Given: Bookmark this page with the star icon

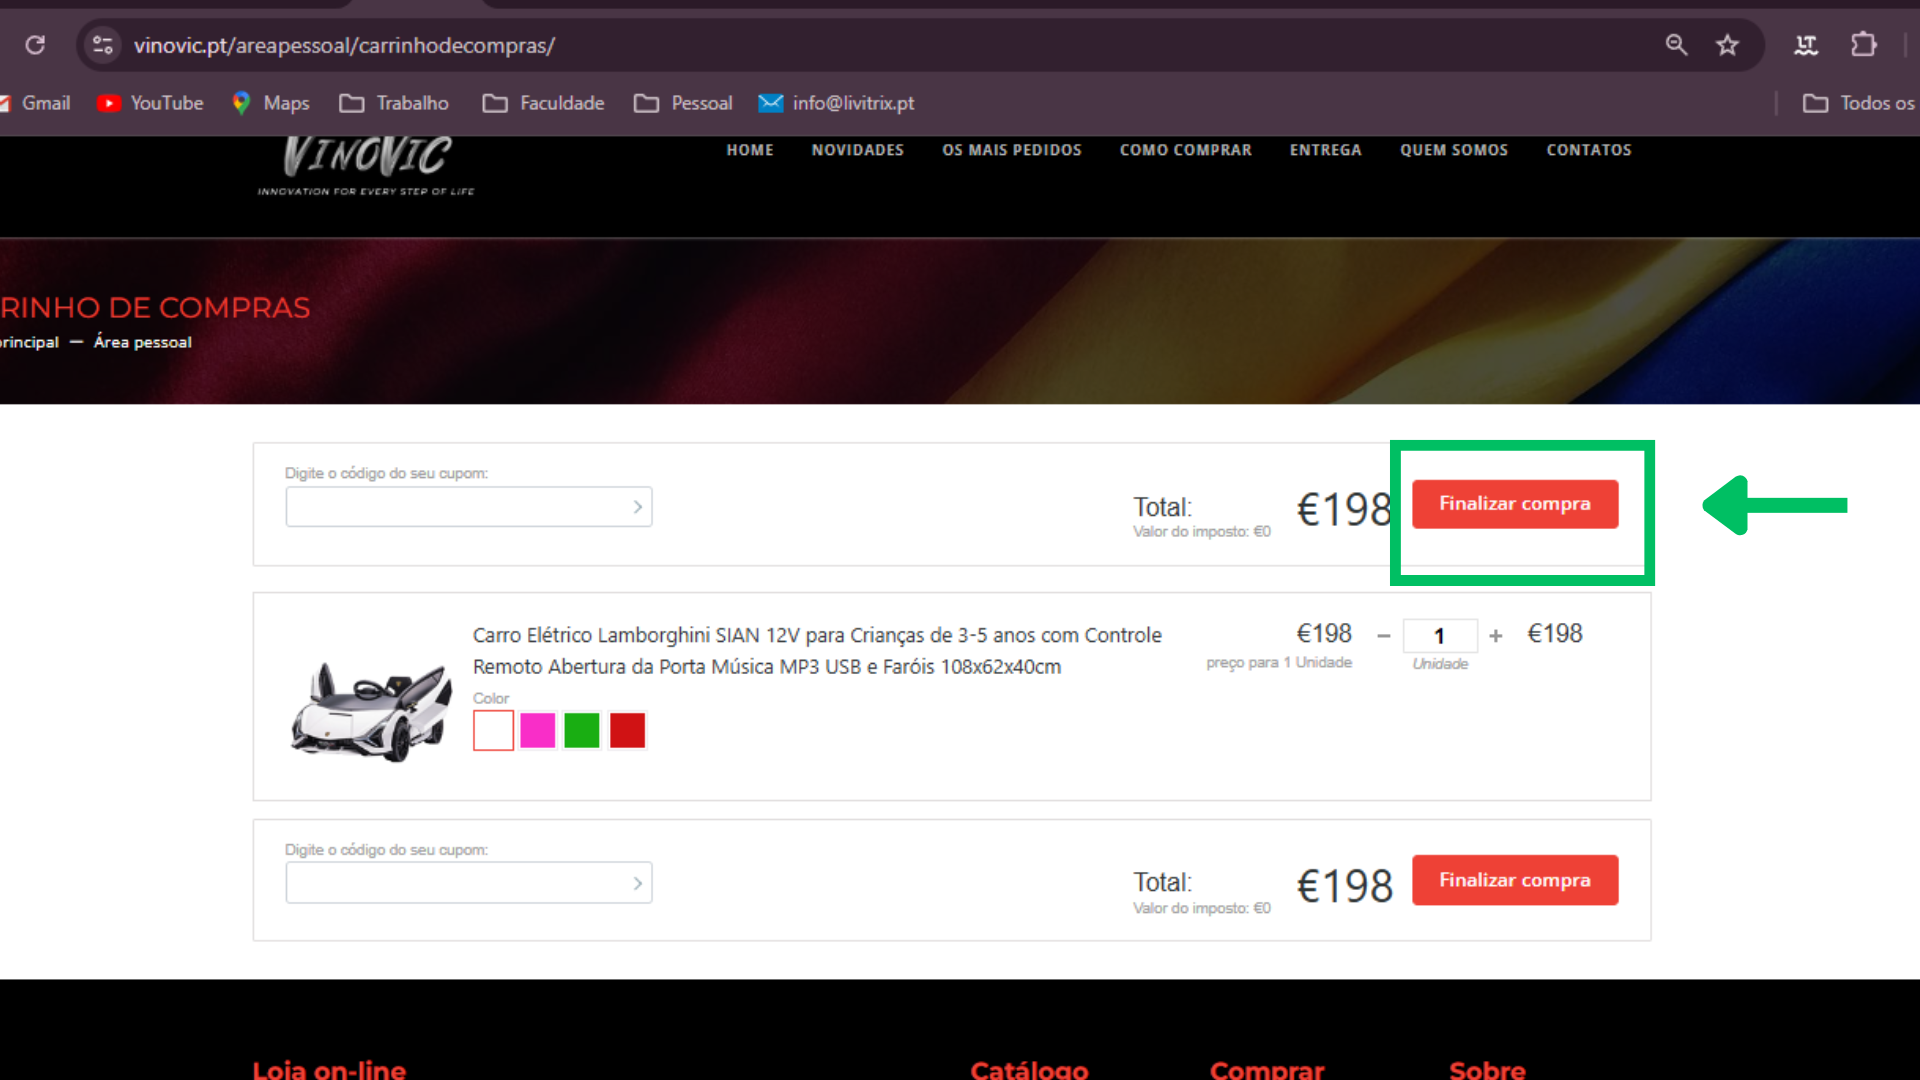Looking at the screenshot, I should tap(1727, 45).
